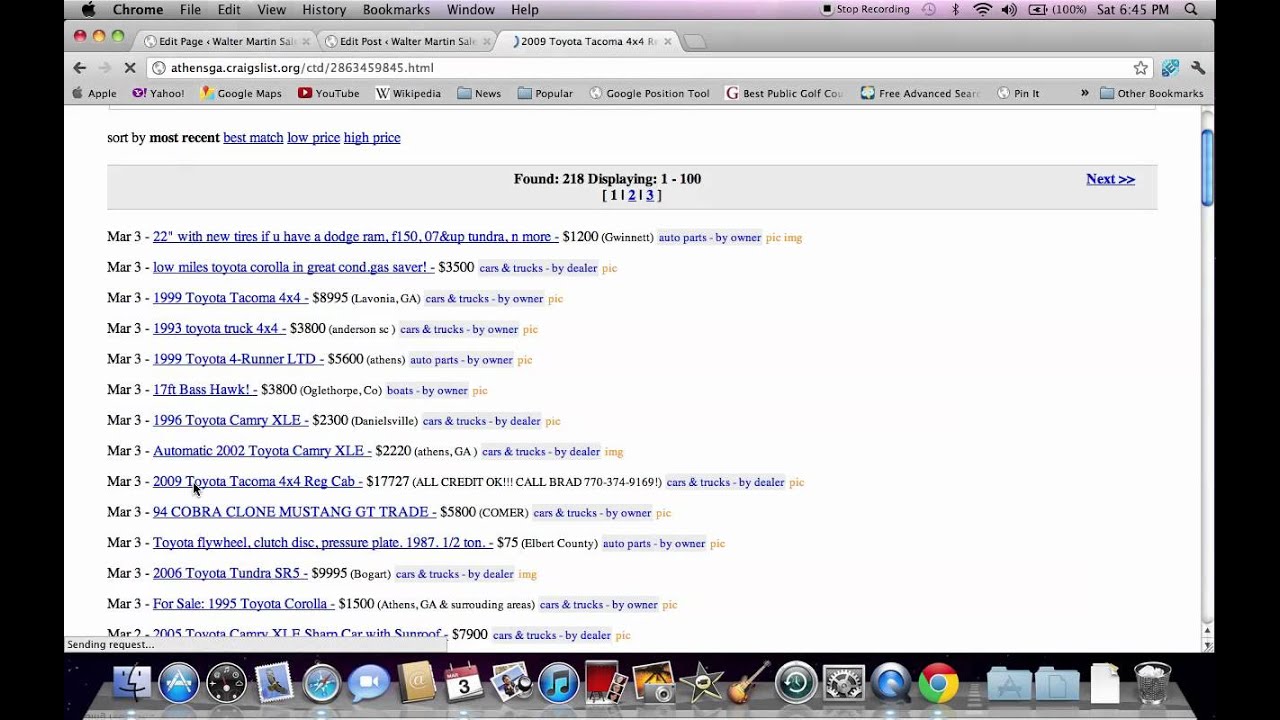
Task: Click Stop Recording in the menu bar
Action: 865,9
